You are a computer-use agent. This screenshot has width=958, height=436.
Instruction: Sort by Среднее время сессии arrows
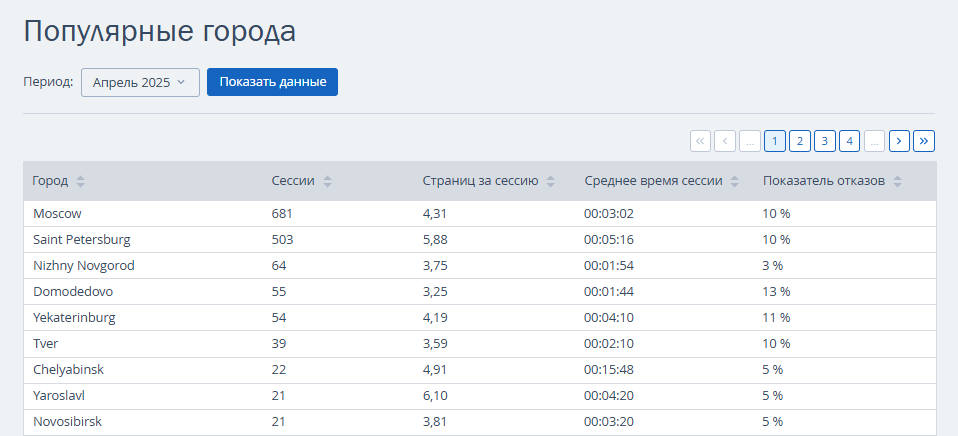point(734,181)
